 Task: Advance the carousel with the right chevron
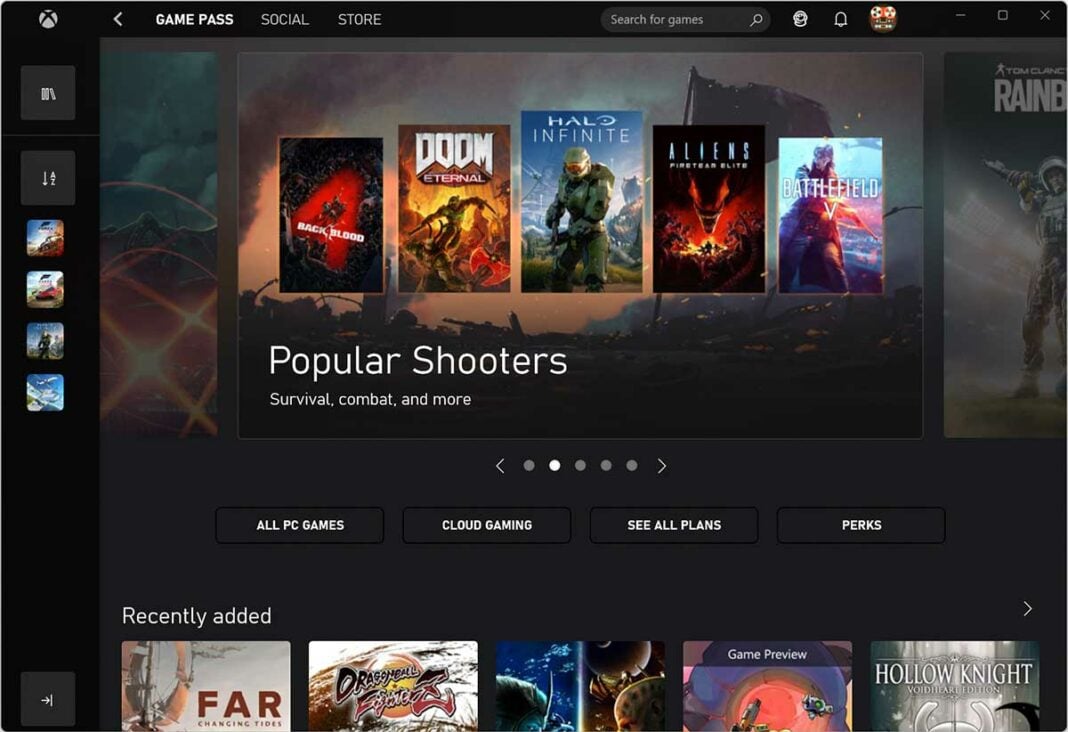[x=661, y=465]
